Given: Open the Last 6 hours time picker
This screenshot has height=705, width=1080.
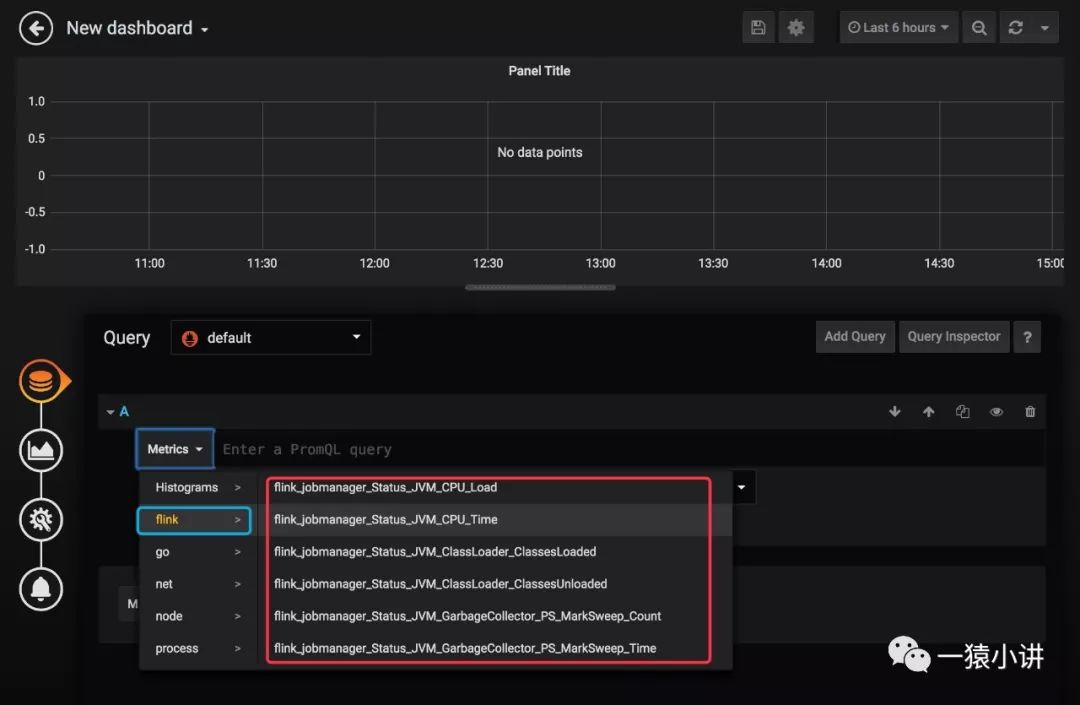Looking at the screenshot, I should 898,28.
